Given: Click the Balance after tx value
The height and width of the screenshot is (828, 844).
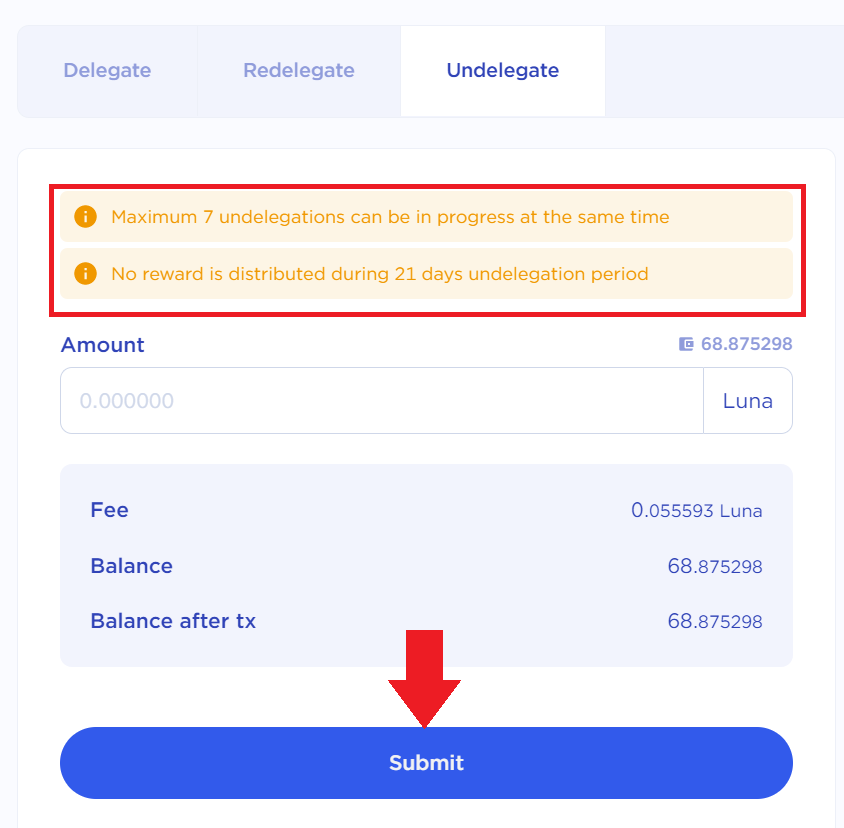Looking at the screenshot, I should 714,622.
